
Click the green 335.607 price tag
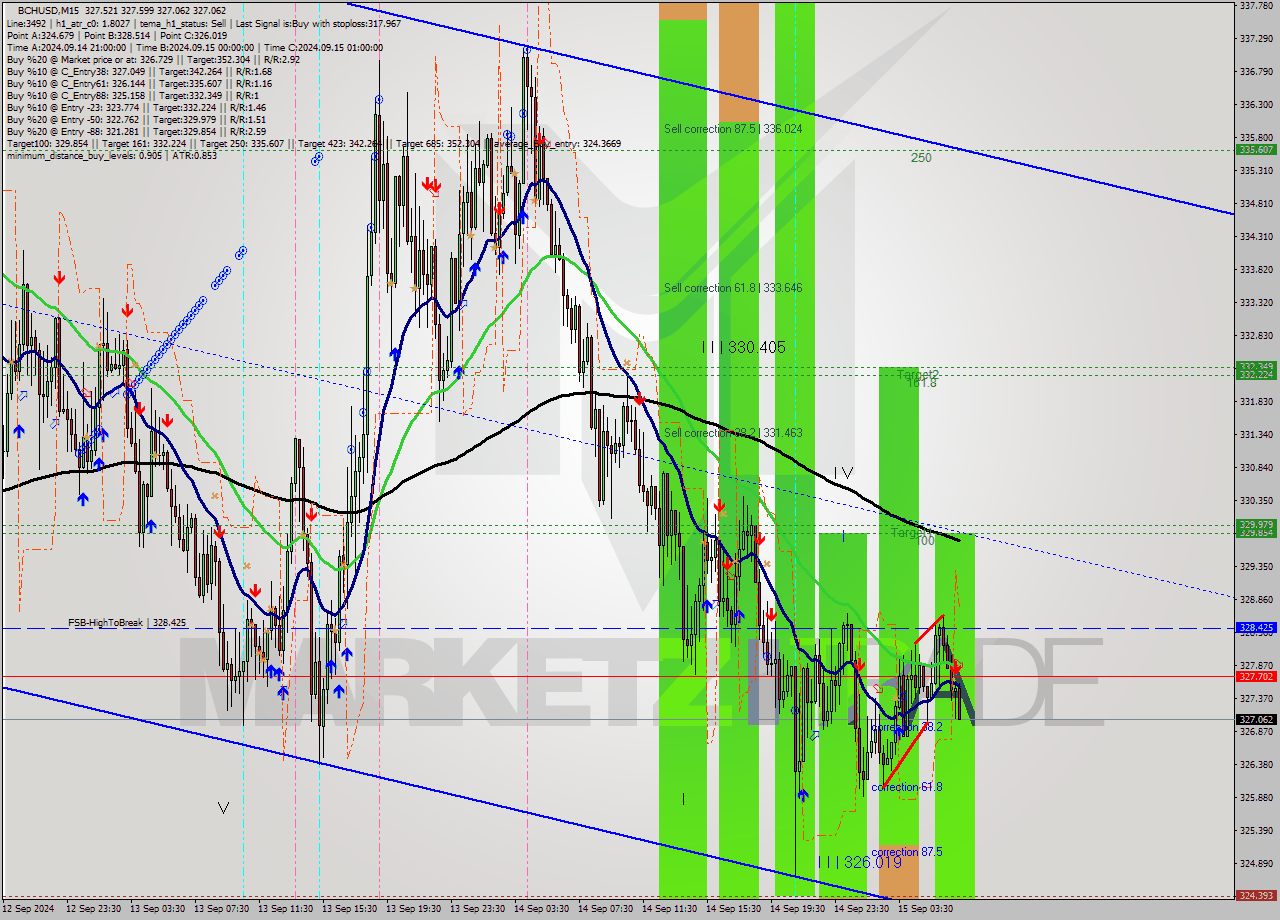pyautogui.click(x=1256, y=149)
